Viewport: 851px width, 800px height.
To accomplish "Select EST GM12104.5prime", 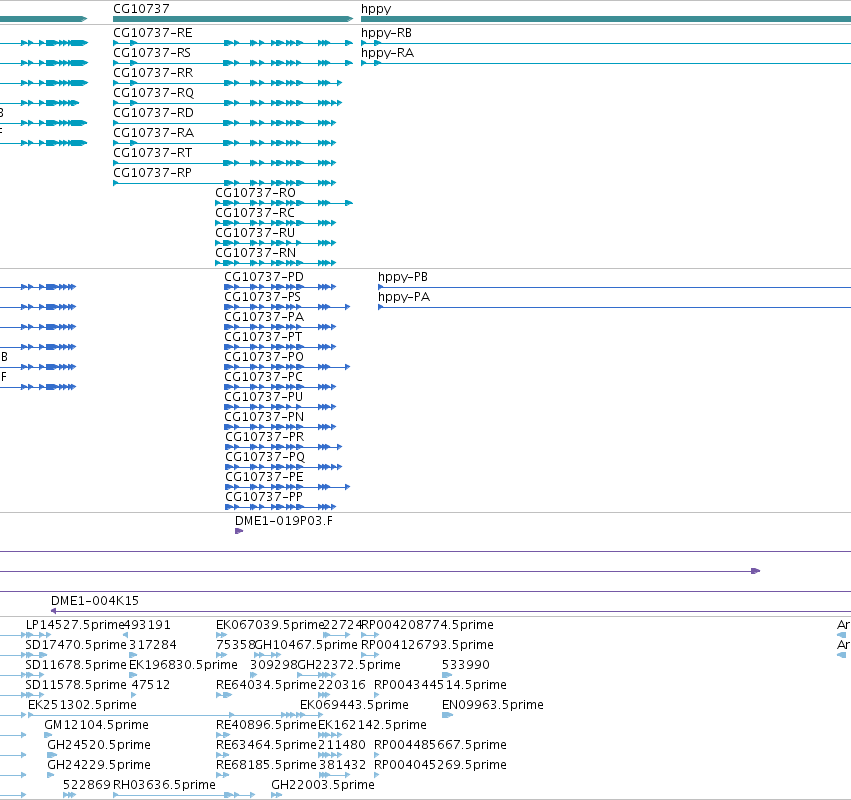I will pyautogui.click(x=97, y=725).
